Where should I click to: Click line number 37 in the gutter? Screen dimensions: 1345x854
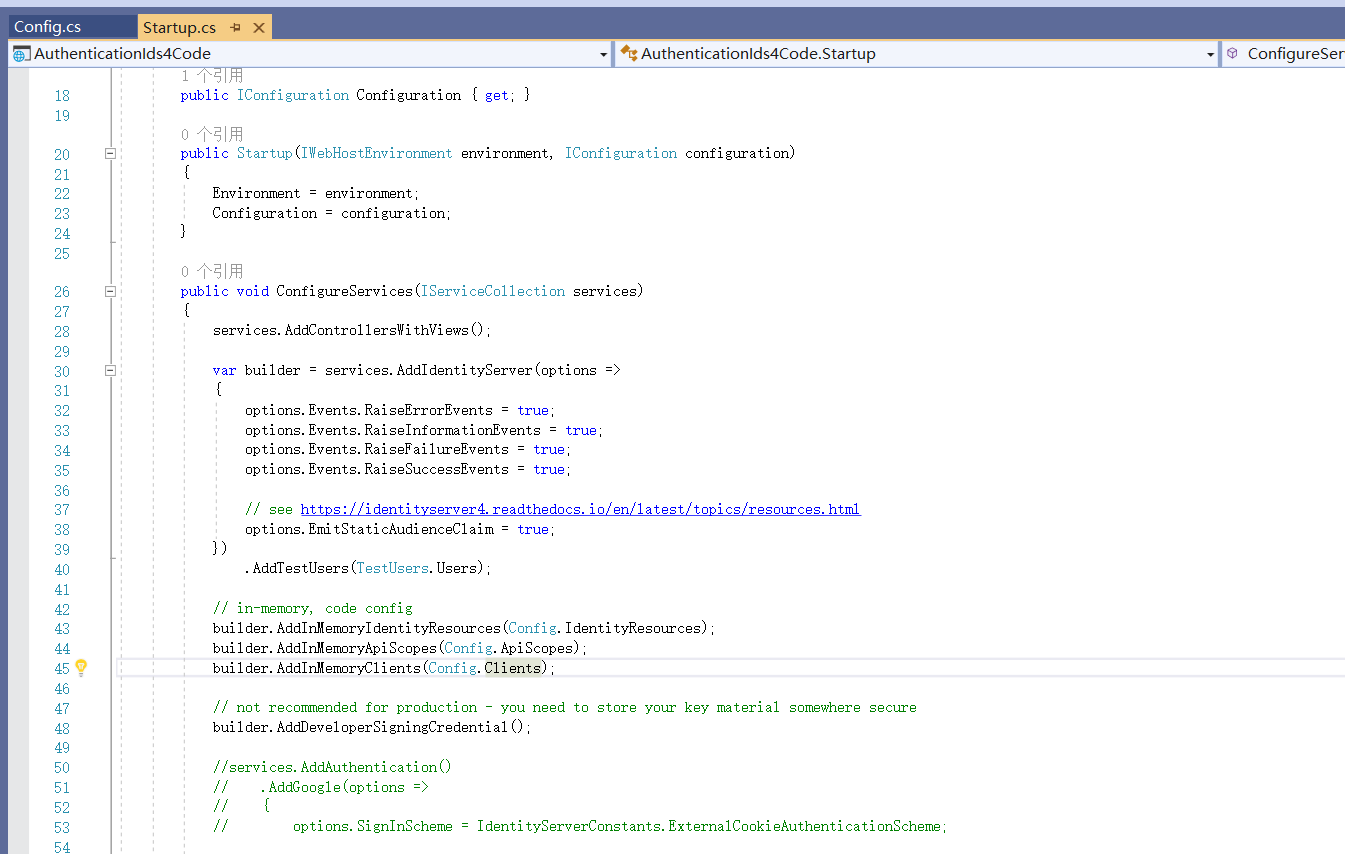(62, 509)
